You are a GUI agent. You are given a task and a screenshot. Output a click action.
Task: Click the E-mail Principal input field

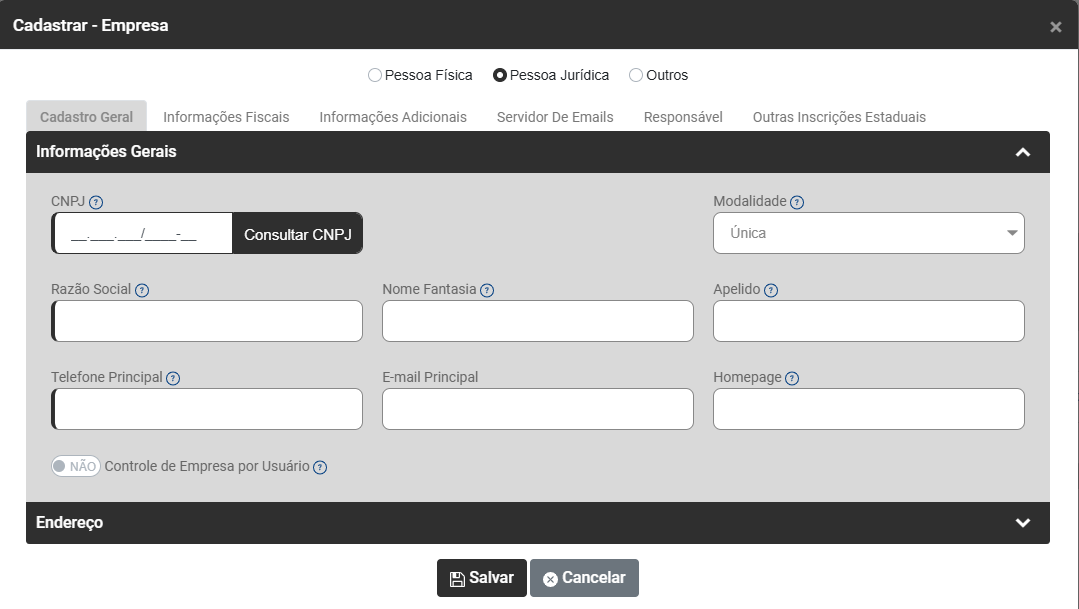click(537, 409)
